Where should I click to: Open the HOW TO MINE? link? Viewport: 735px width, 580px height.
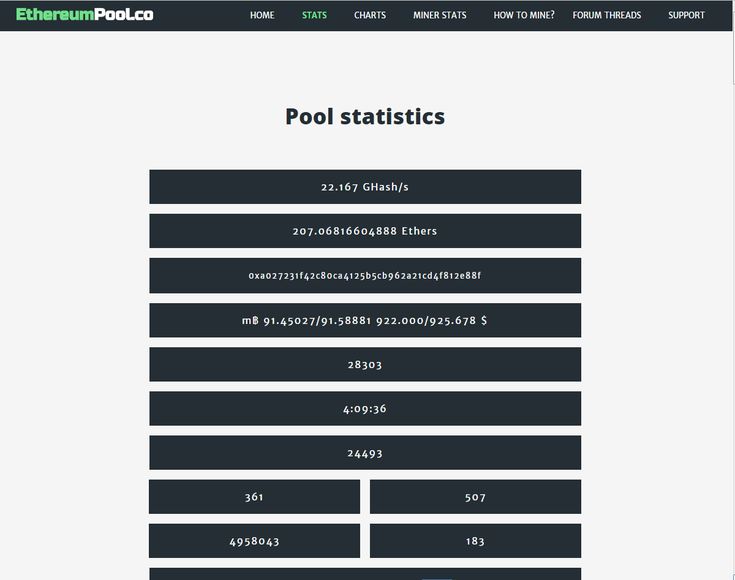pyautogui.click(x=524, y=15)
